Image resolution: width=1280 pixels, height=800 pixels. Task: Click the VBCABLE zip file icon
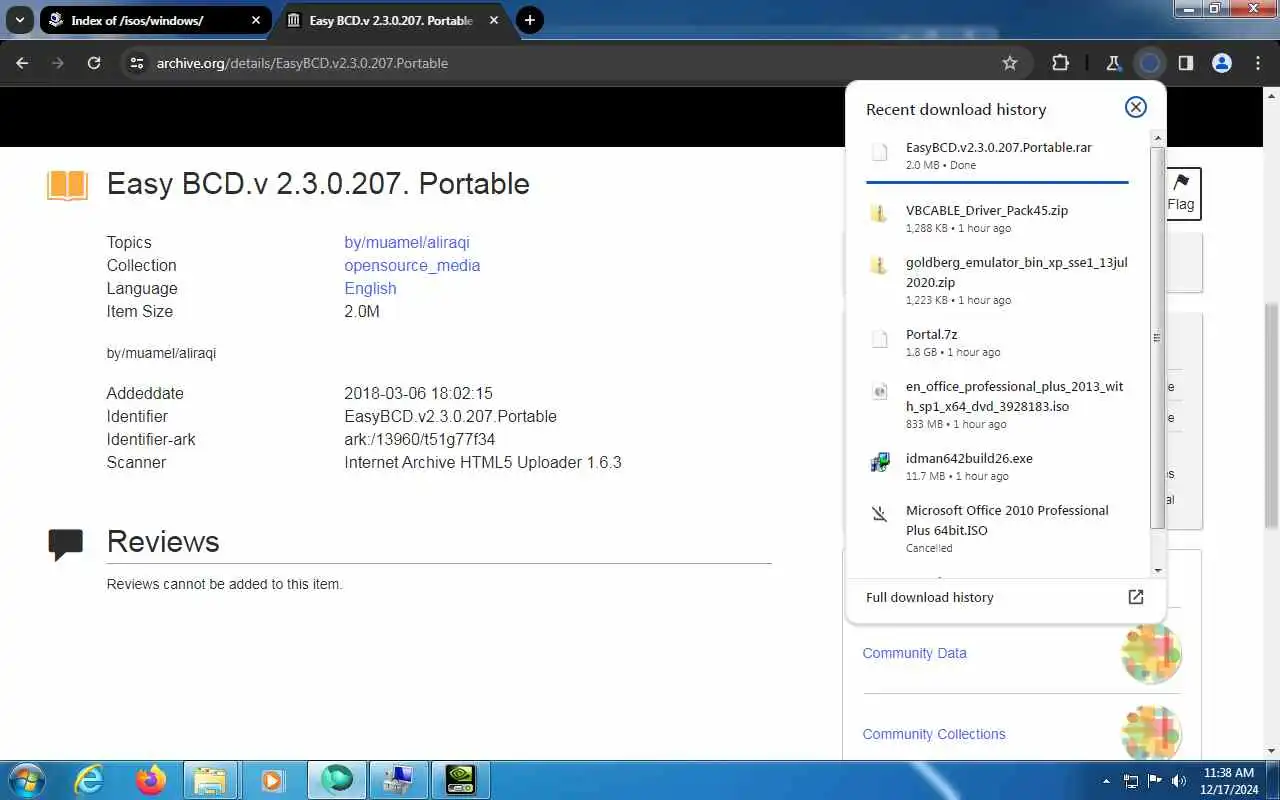(x=879, y=213)
